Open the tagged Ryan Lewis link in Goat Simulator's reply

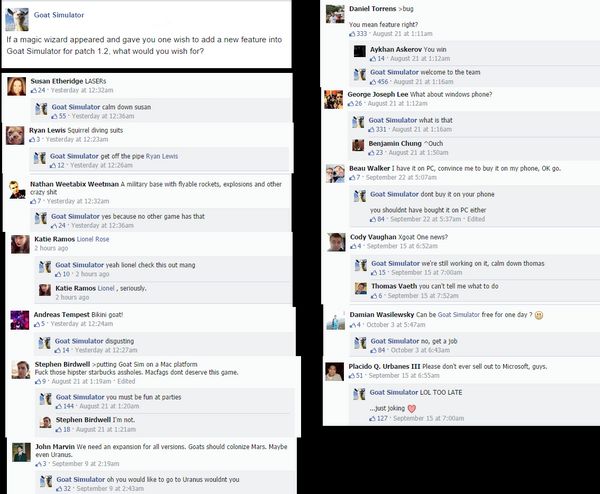click(162, 156)
